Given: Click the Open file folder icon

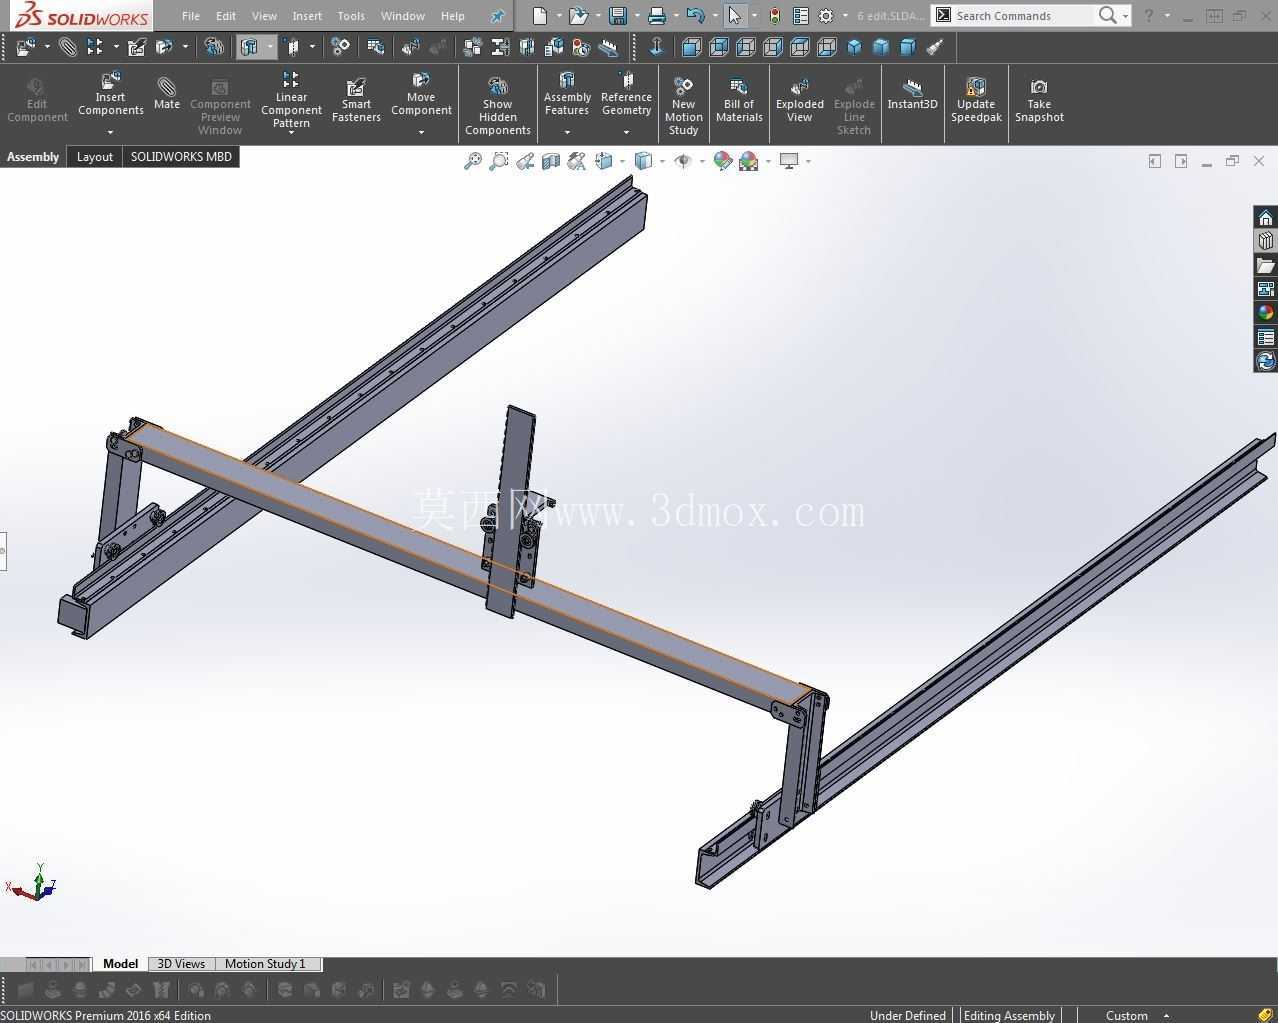Looking at the screenshot, I should point(578,16).
